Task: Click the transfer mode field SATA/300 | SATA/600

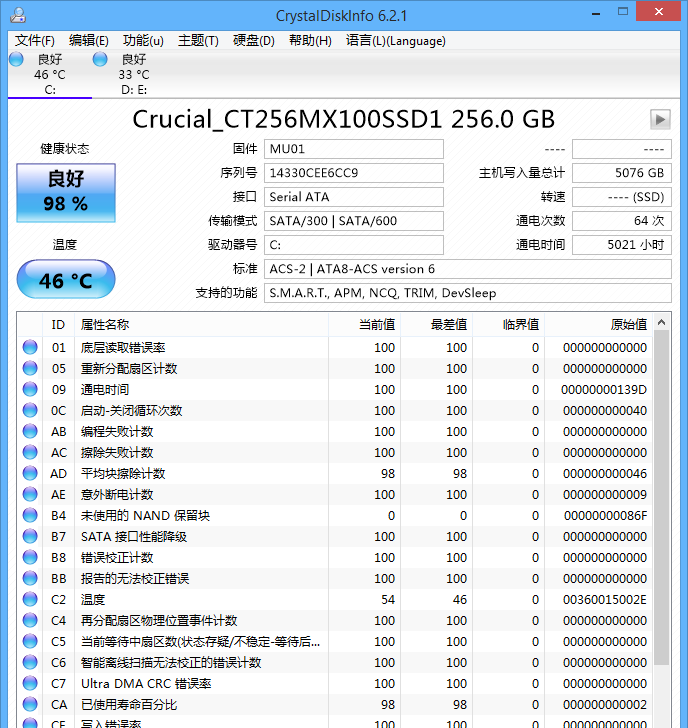Action: coord(354,221)
